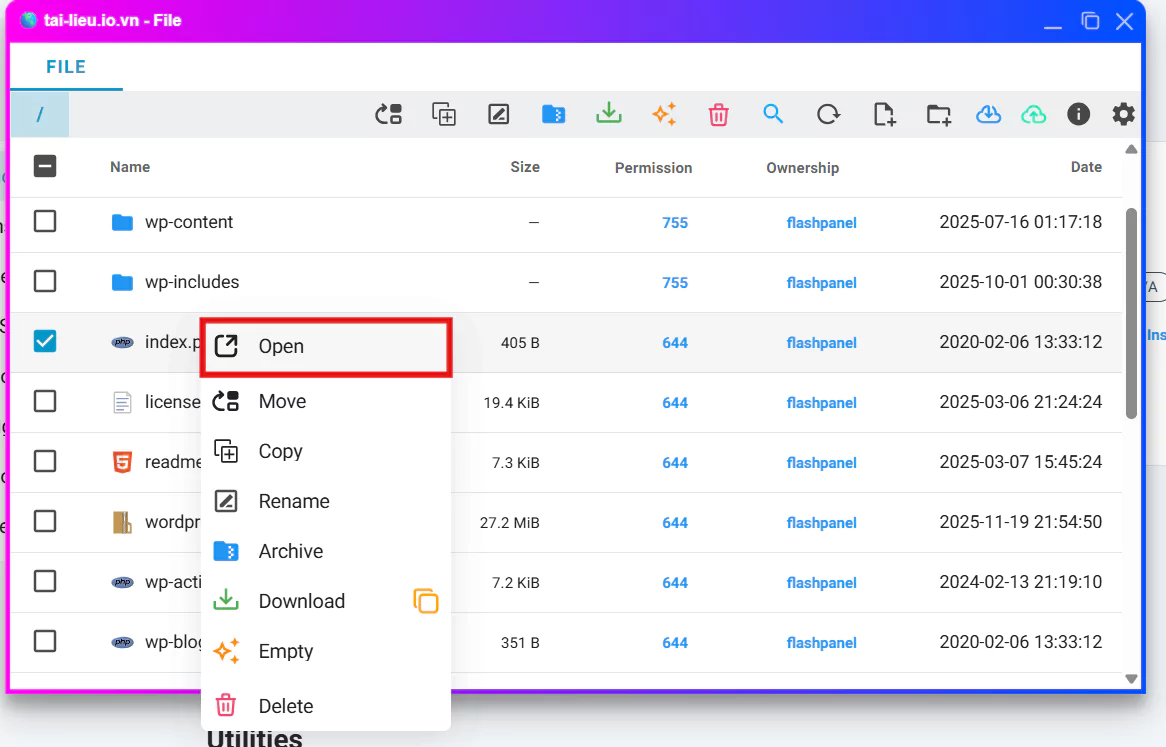Open settings with the gear icon

point(1124,114)
